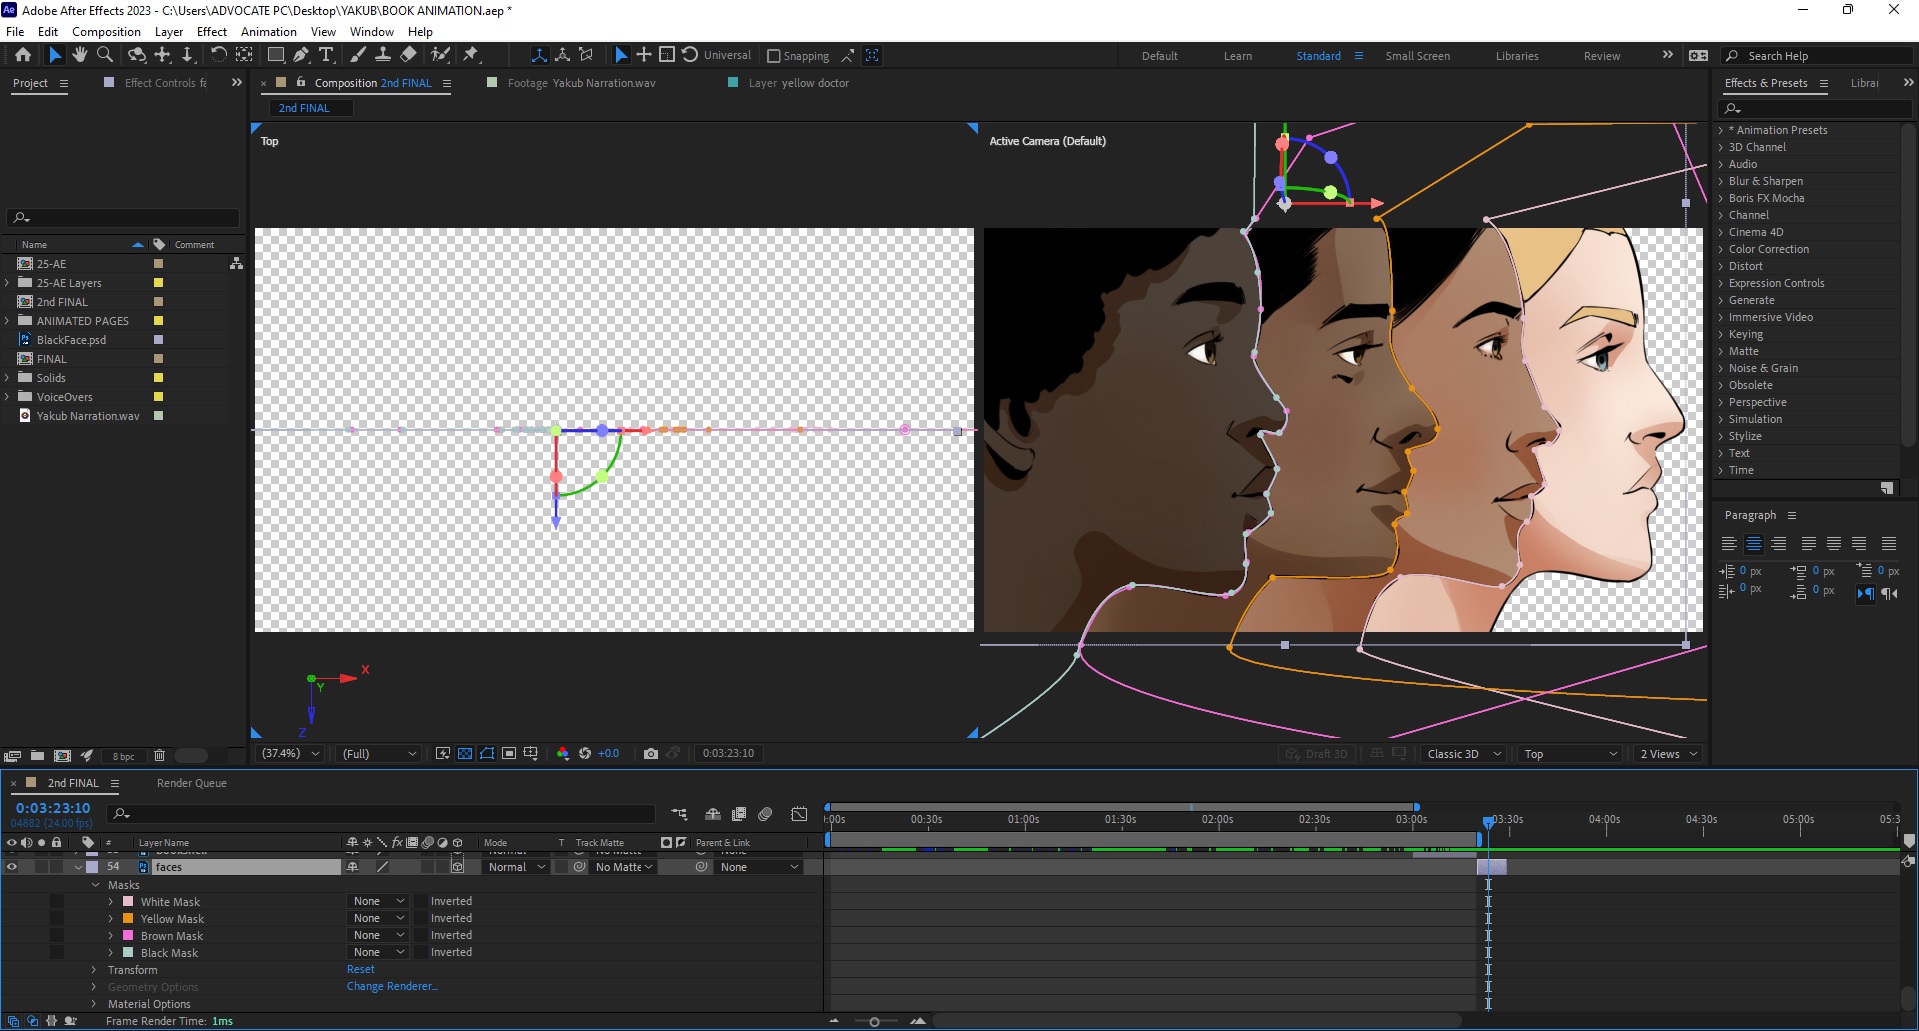Select the Pen tool
This screenshot has height=1031, width=1919.
tap(300, 55)
